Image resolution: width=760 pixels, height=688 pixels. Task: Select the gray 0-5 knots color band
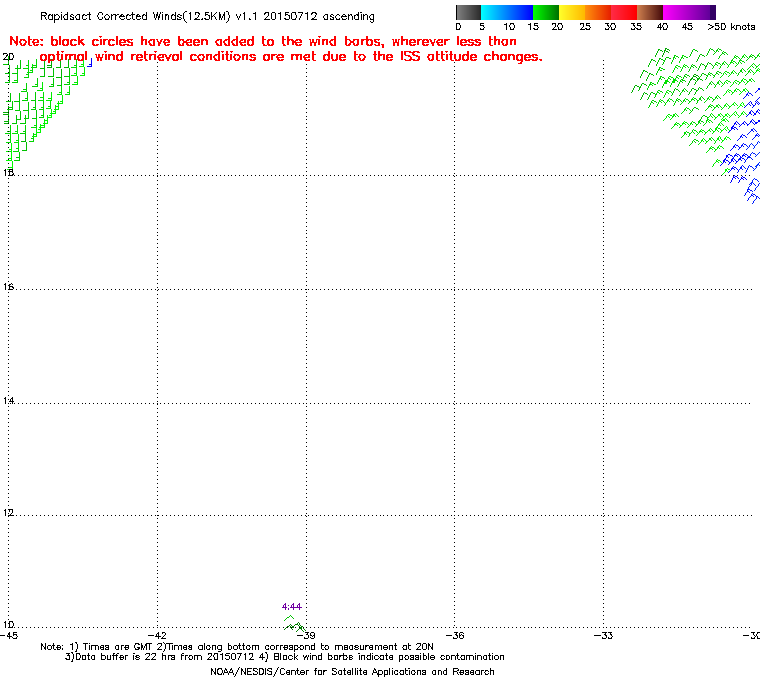tap(468, 12)
